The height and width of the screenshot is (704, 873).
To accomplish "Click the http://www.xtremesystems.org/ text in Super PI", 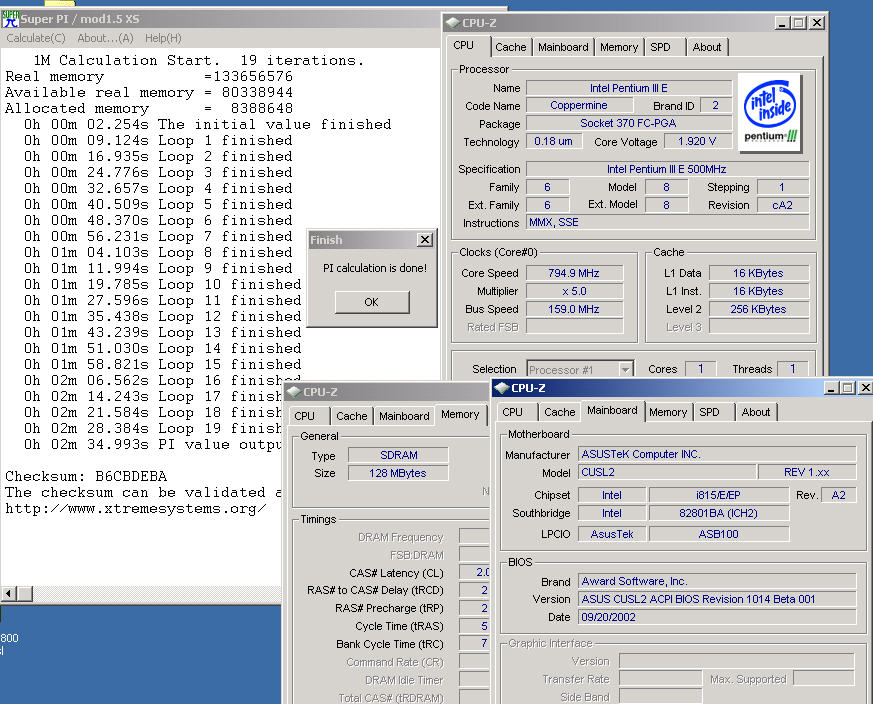I will pos(135,509).
